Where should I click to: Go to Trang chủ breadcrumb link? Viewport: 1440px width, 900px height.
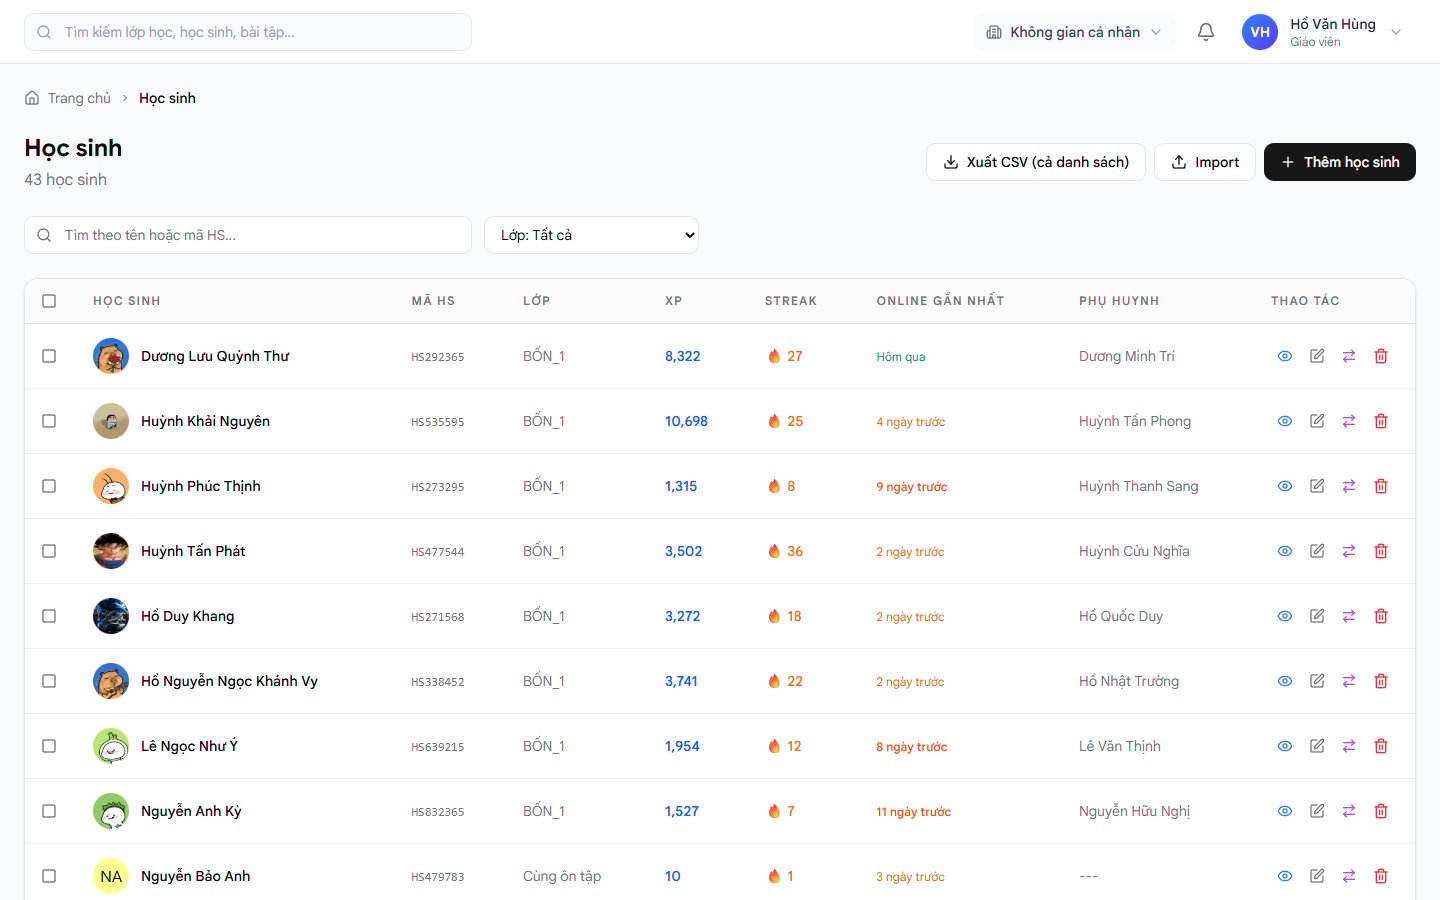click(79, 98)
